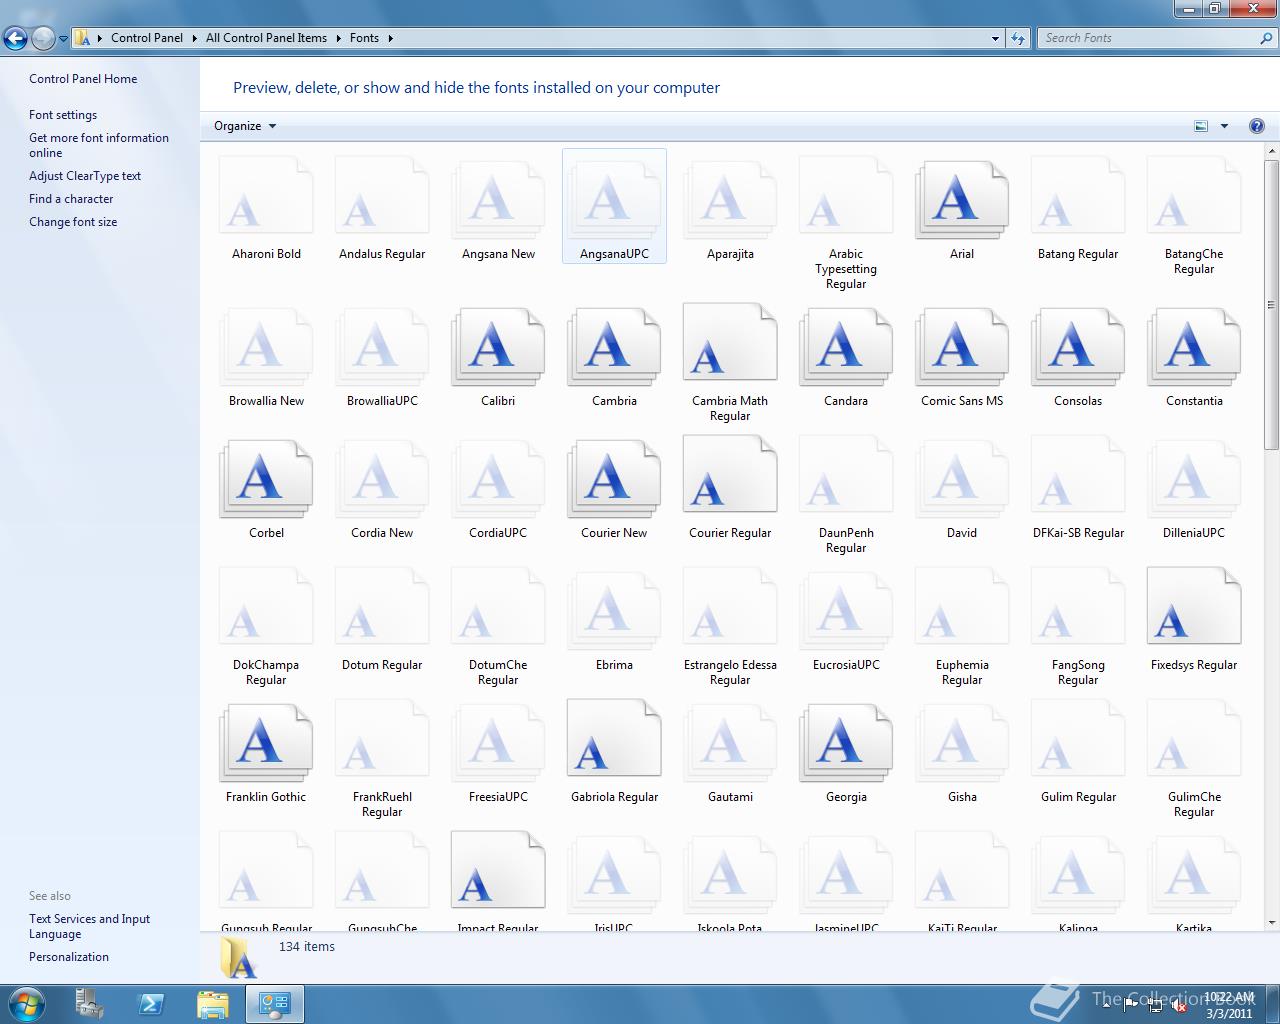1280x1024 pixels.
Task: Select the Georgia font icon
Action: click(845, 741)
